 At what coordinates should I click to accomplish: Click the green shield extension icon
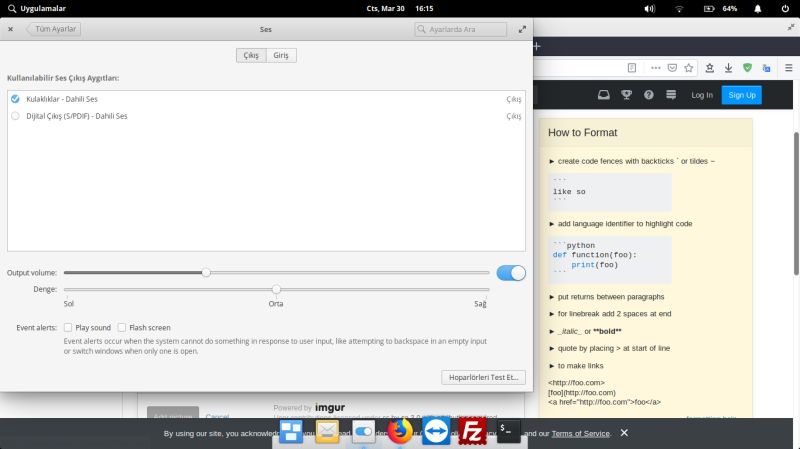click(x=747, y=68)
